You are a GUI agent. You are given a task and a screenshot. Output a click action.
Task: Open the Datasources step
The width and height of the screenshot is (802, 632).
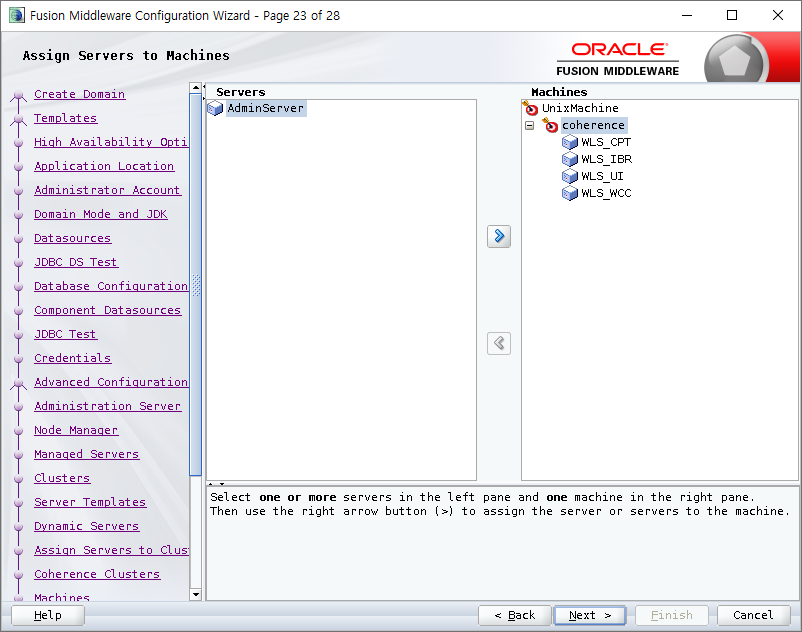coord(73,238)
